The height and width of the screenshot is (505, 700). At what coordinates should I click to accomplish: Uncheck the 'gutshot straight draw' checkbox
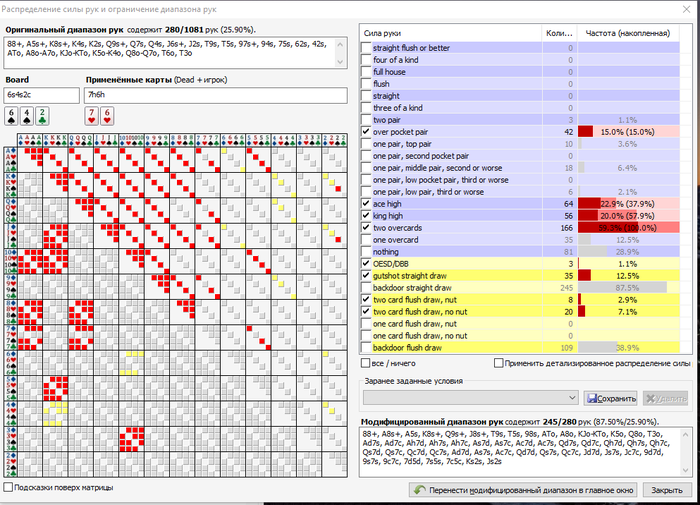366,275
